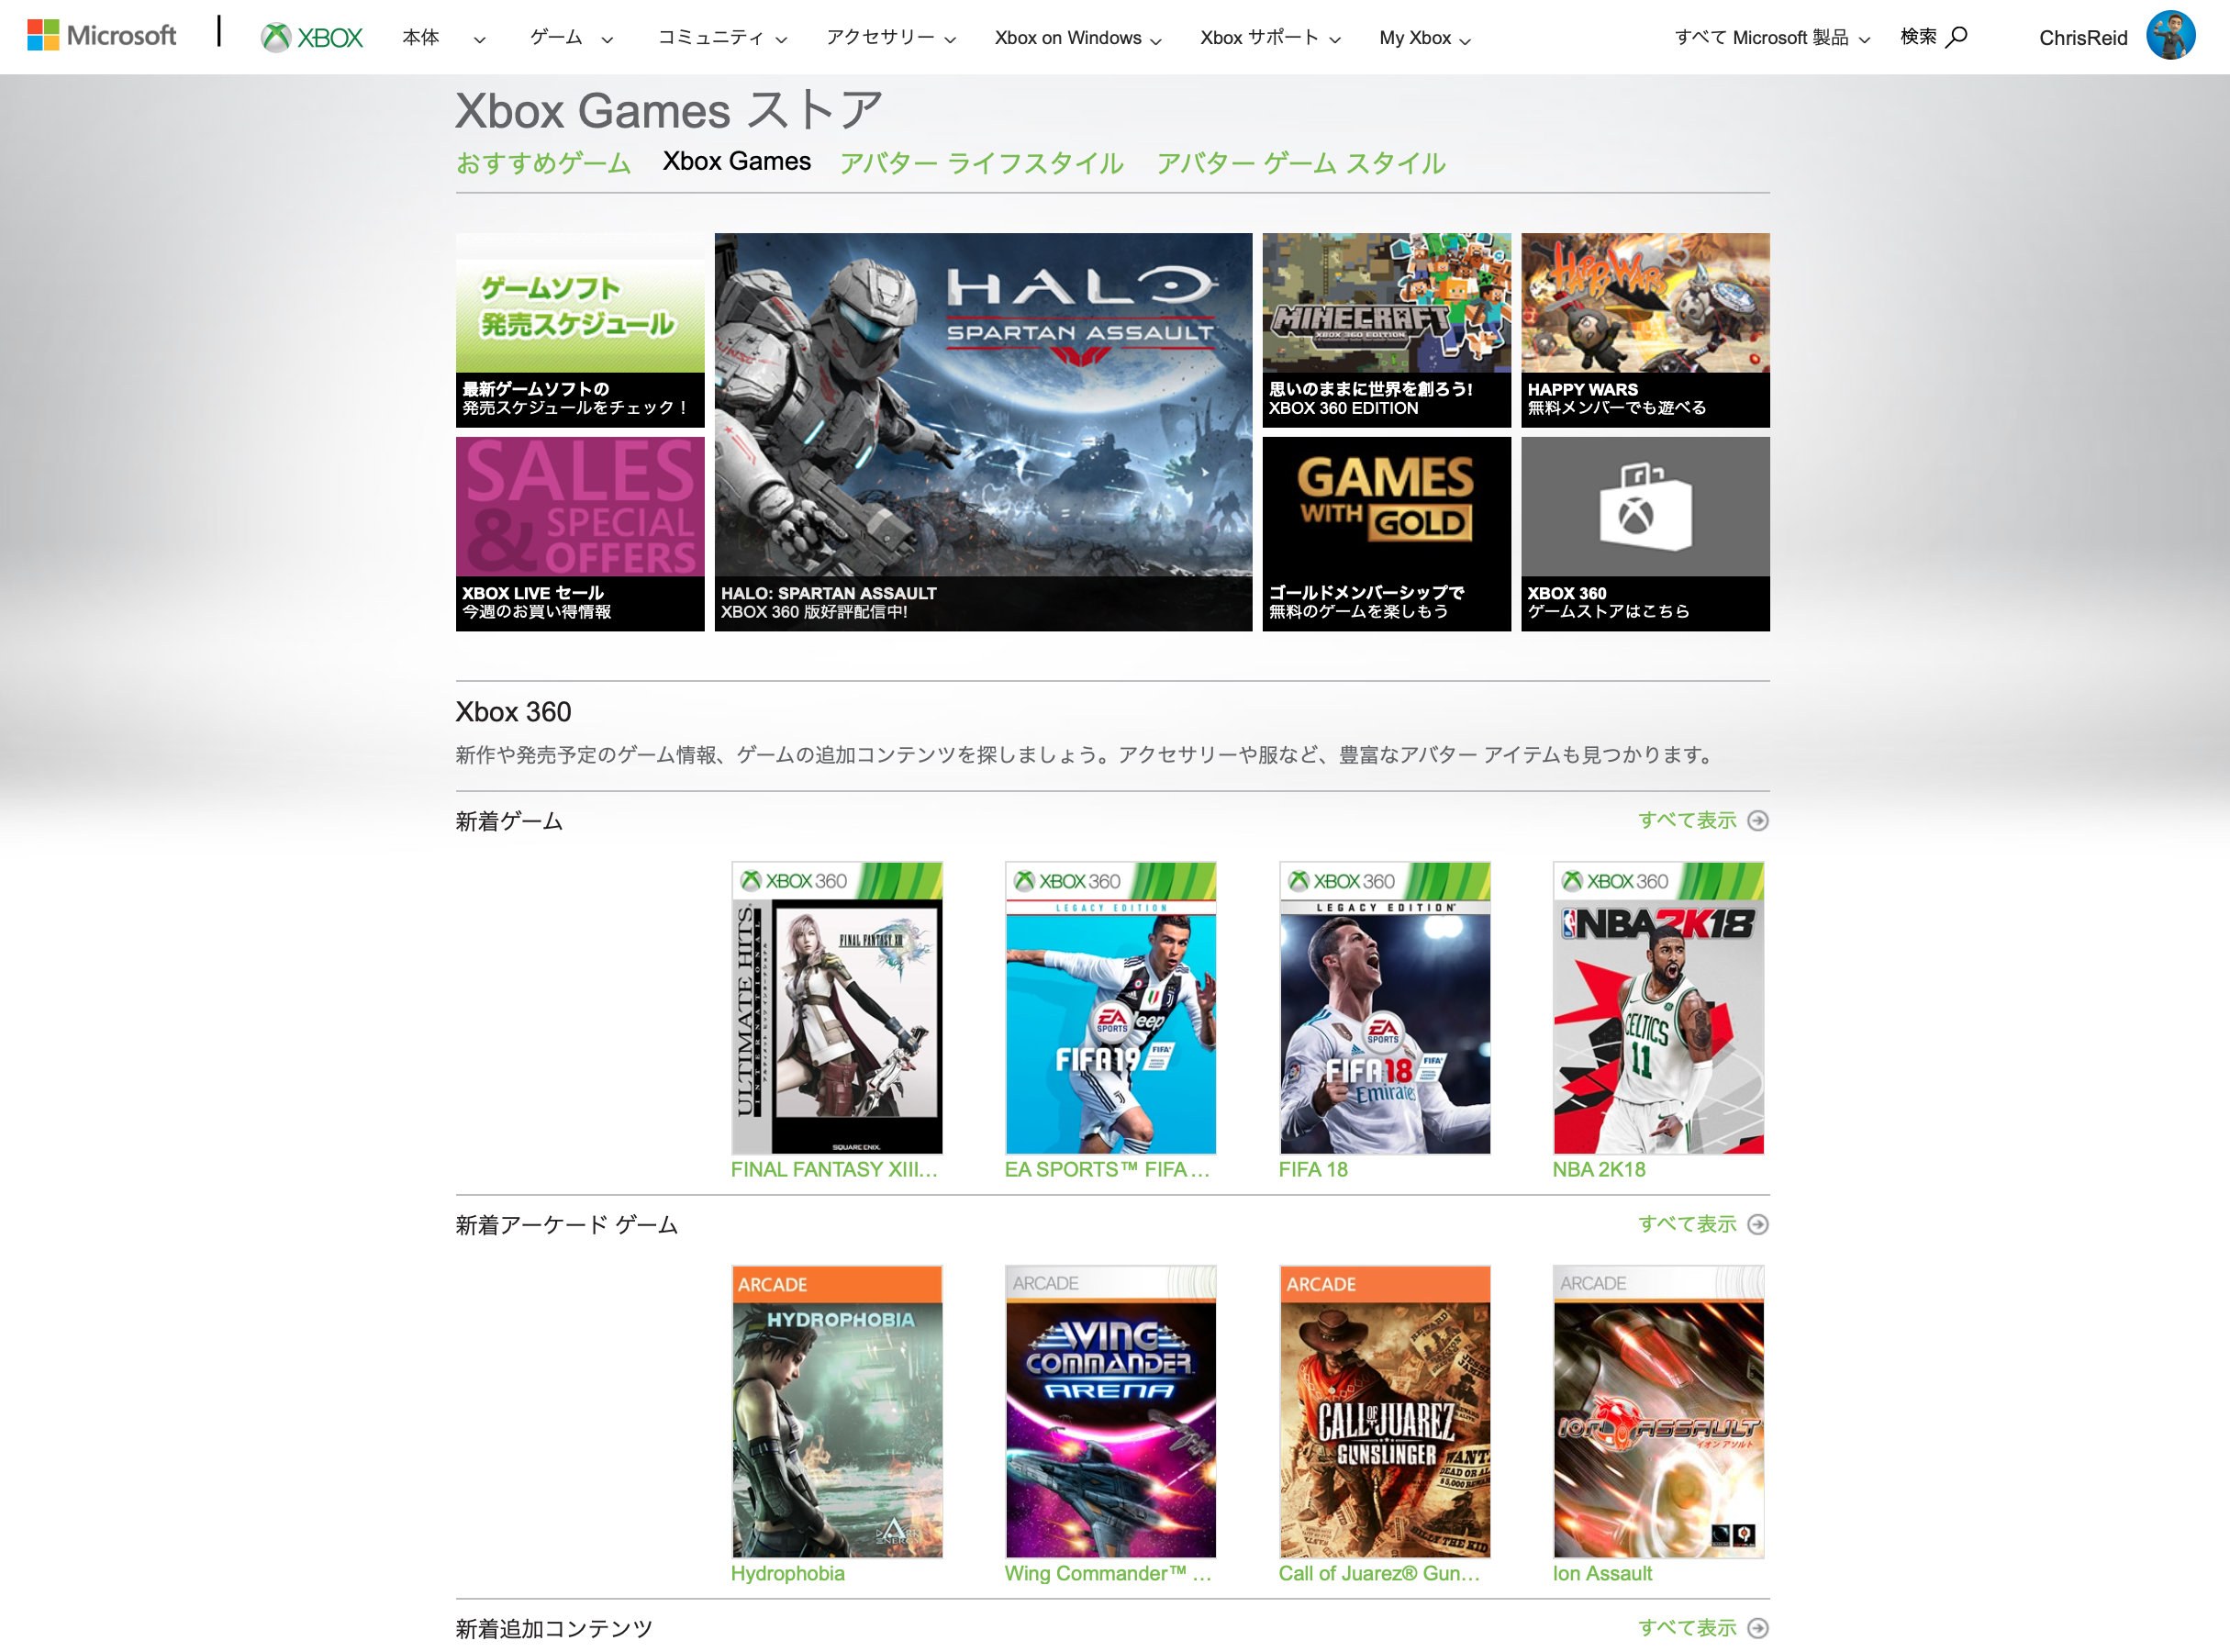
Task: Open the FIFA 18 title link
Action: point(1312,1169)
